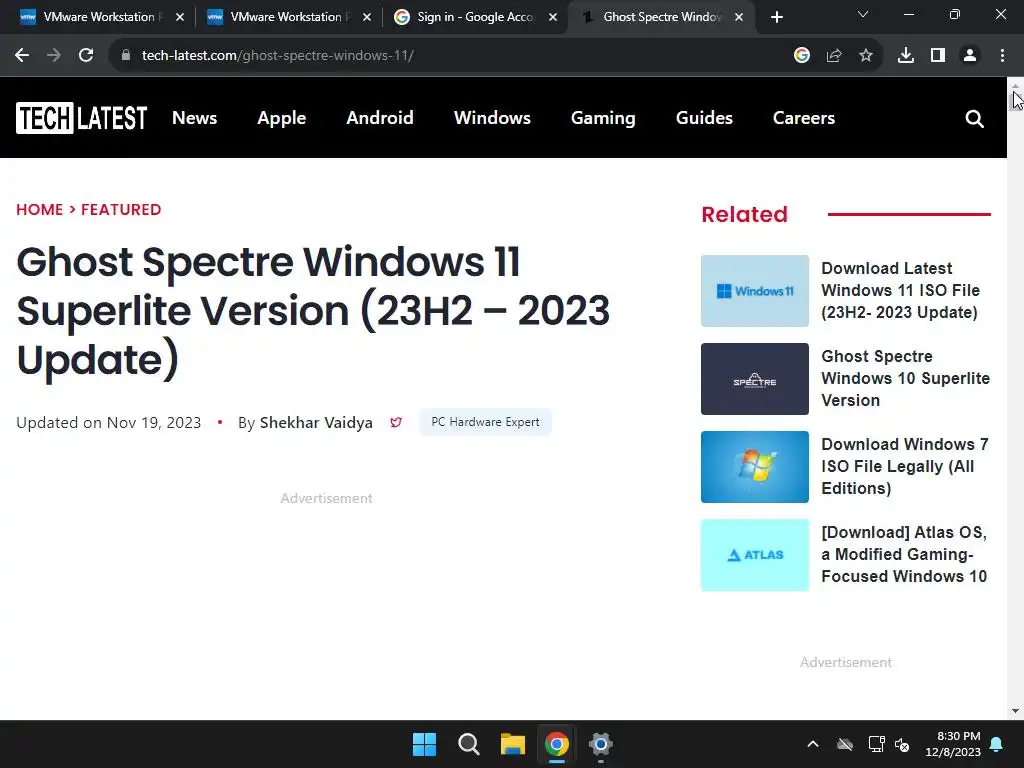Click the HOME breadcrumb link
The height and width of the screenshot is (768, 1024).
[x=39, y=210]
